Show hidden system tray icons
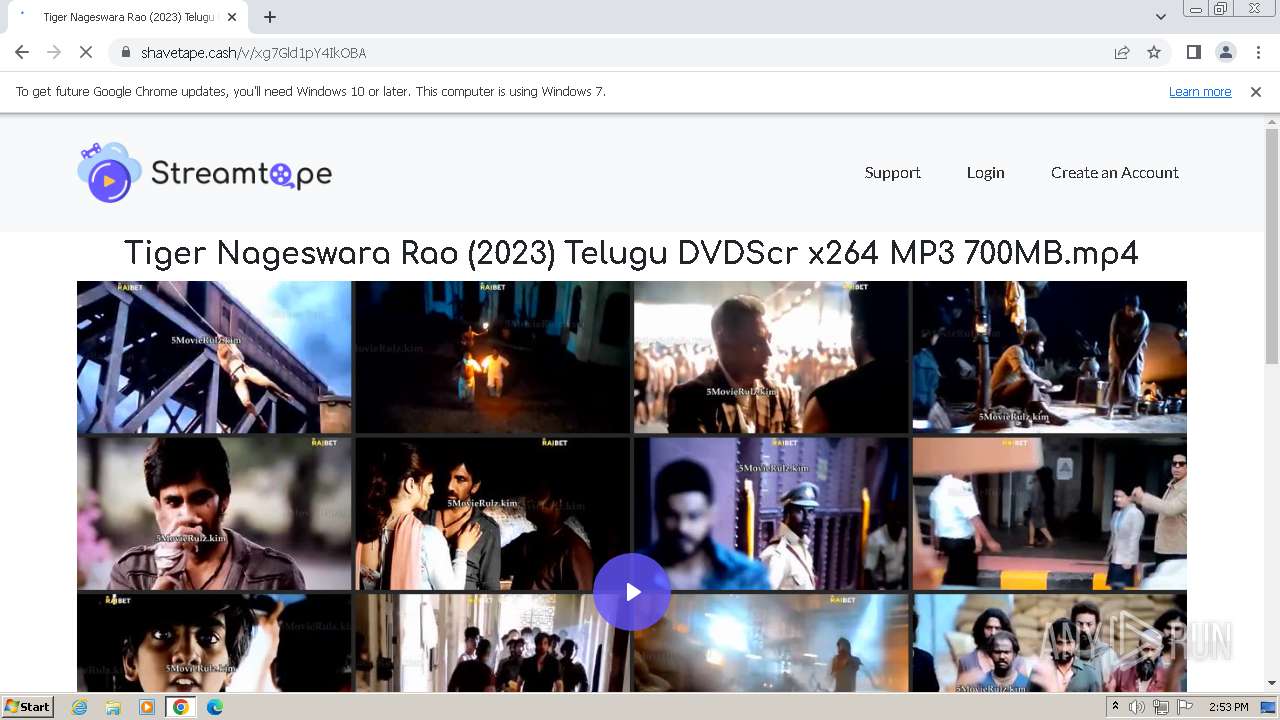Image resolution: width=1280 pixels, height=720 pixels. 1115,707
